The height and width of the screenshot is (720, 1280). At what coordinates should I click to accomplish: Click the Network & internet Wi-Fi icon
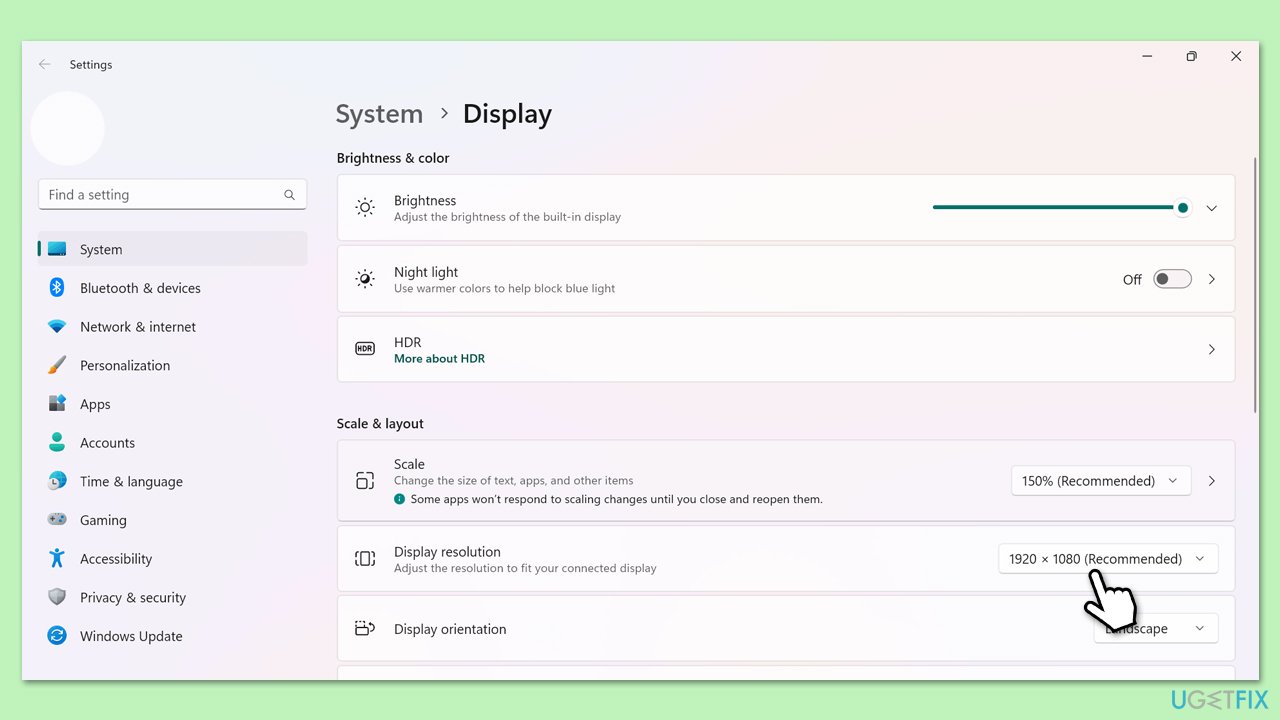click(x=57, y=327)
